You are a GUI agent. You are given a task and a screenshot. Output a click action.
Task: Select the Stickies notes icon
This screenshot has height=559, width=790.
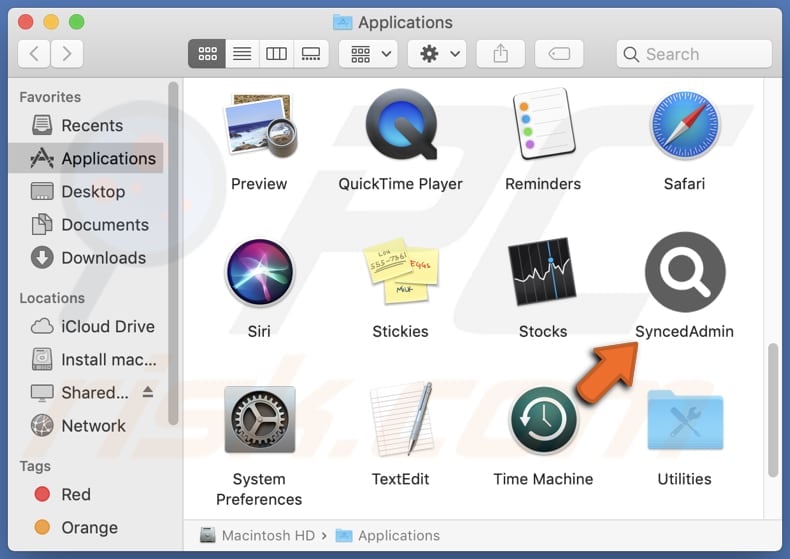coord(401,271)
